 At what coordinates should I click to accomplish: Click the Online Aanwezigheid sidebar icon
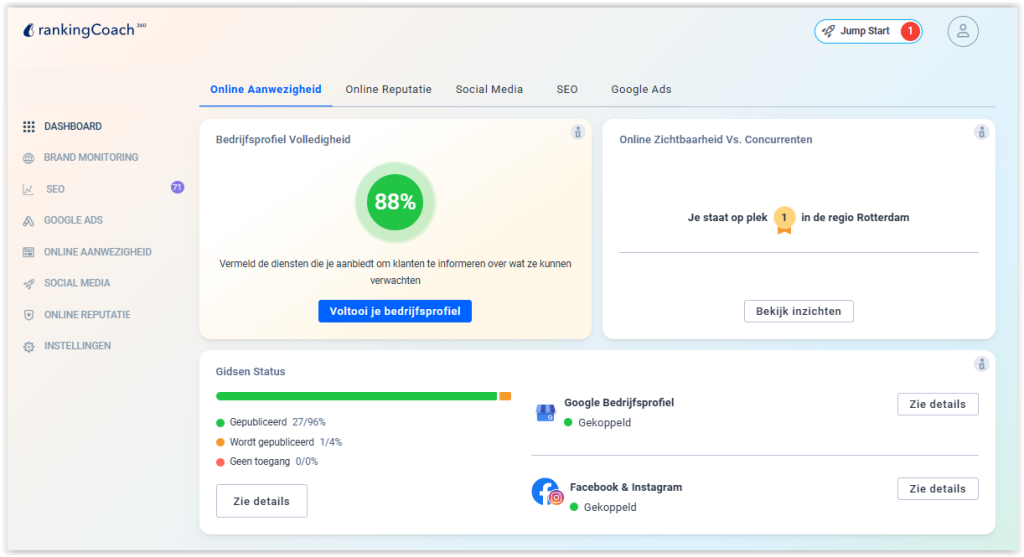[29, 252]
